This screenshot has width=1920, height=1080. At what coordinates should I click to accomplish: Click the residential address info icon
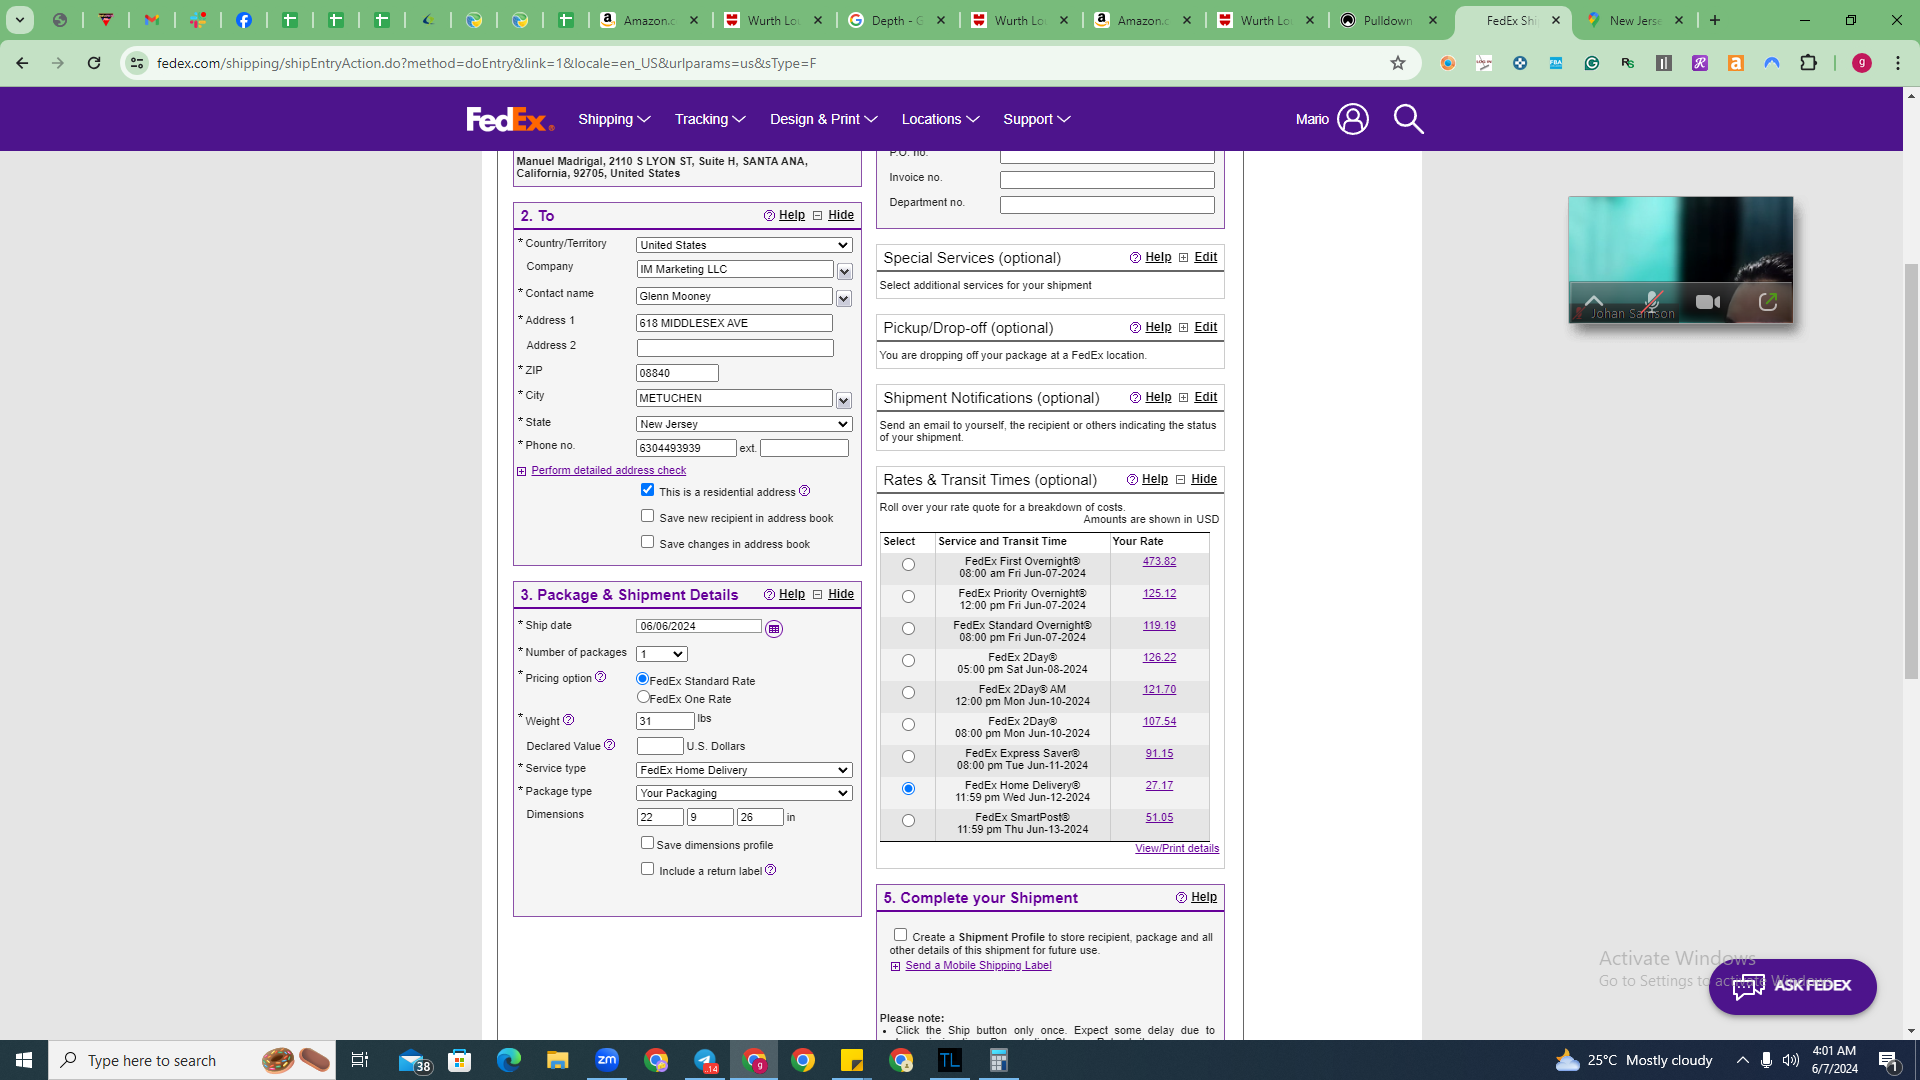click(x=804, y=491)
